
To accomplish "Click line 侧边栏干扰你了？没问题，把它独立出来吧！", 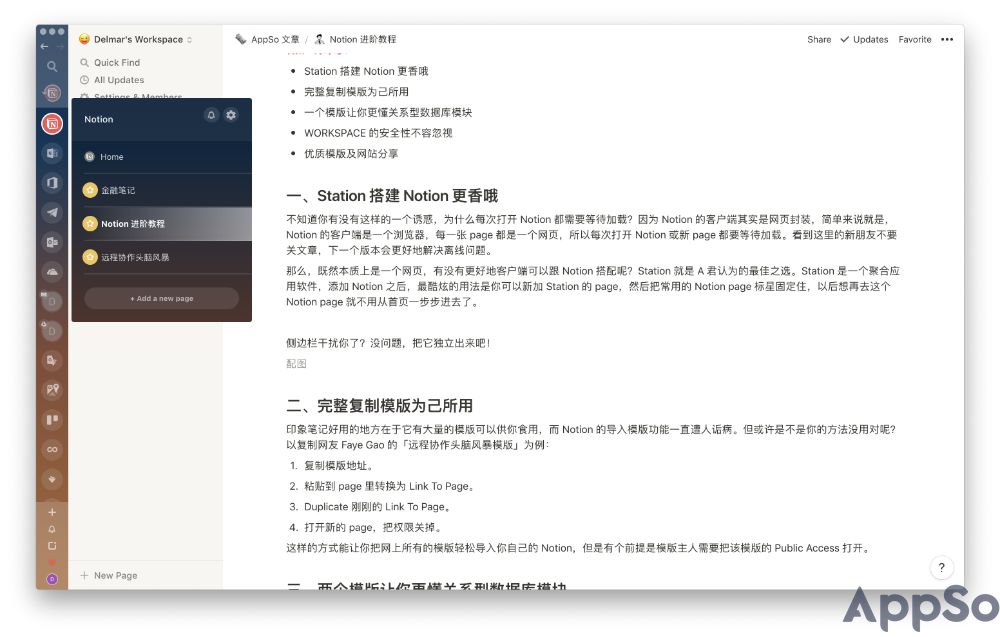I will pyautogui.click(x=388, y=343).
